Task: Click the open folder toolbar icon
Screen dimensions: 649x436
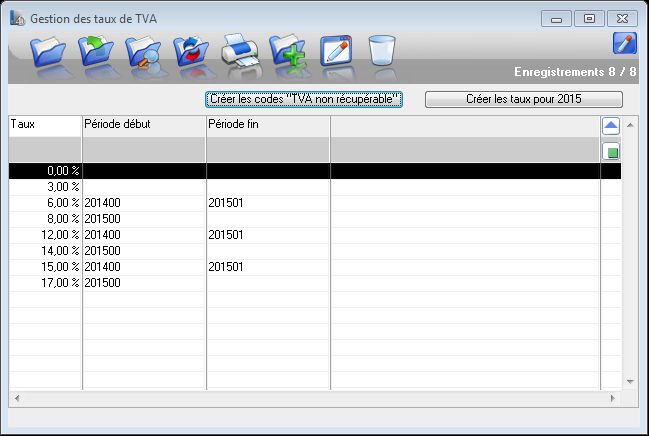Action: pyautogui.click(x=48, y=52)
